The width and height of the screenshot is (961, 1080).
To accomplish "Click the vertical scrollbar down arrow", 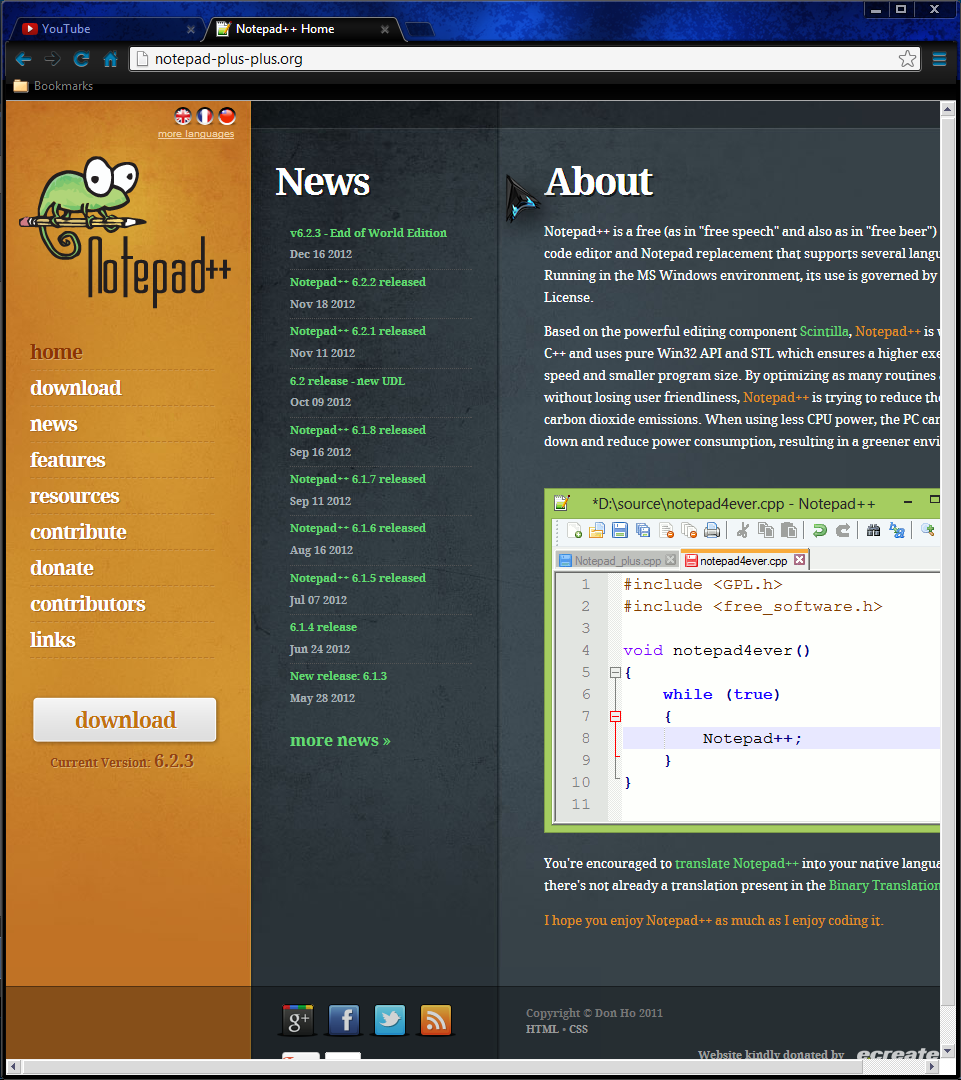I will tap(947, 1052).
